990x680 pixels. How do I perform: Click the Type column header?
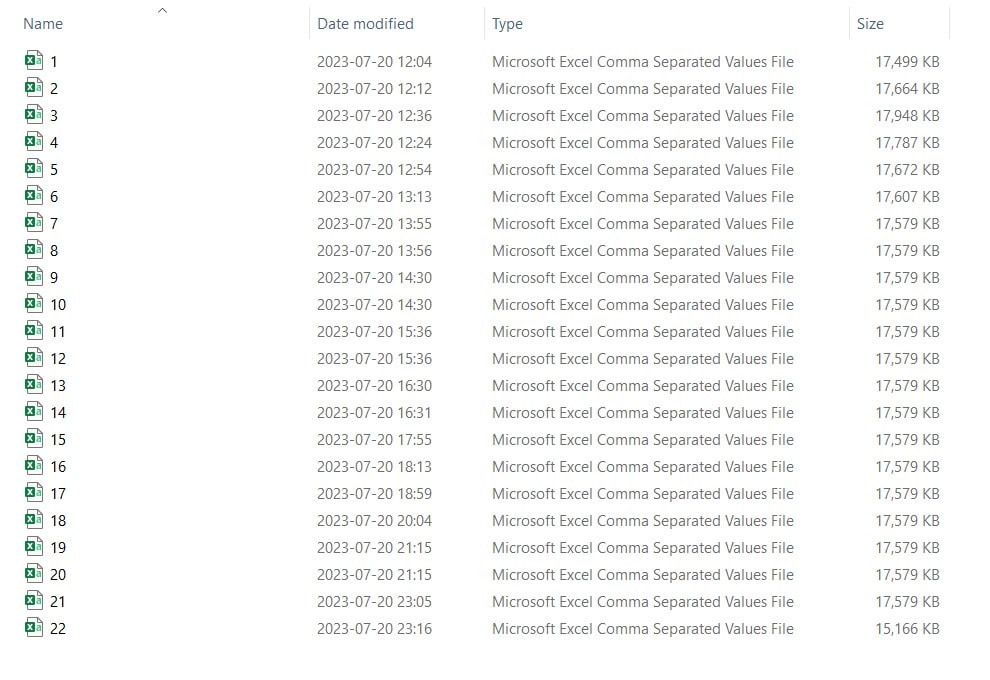[507, 24]
